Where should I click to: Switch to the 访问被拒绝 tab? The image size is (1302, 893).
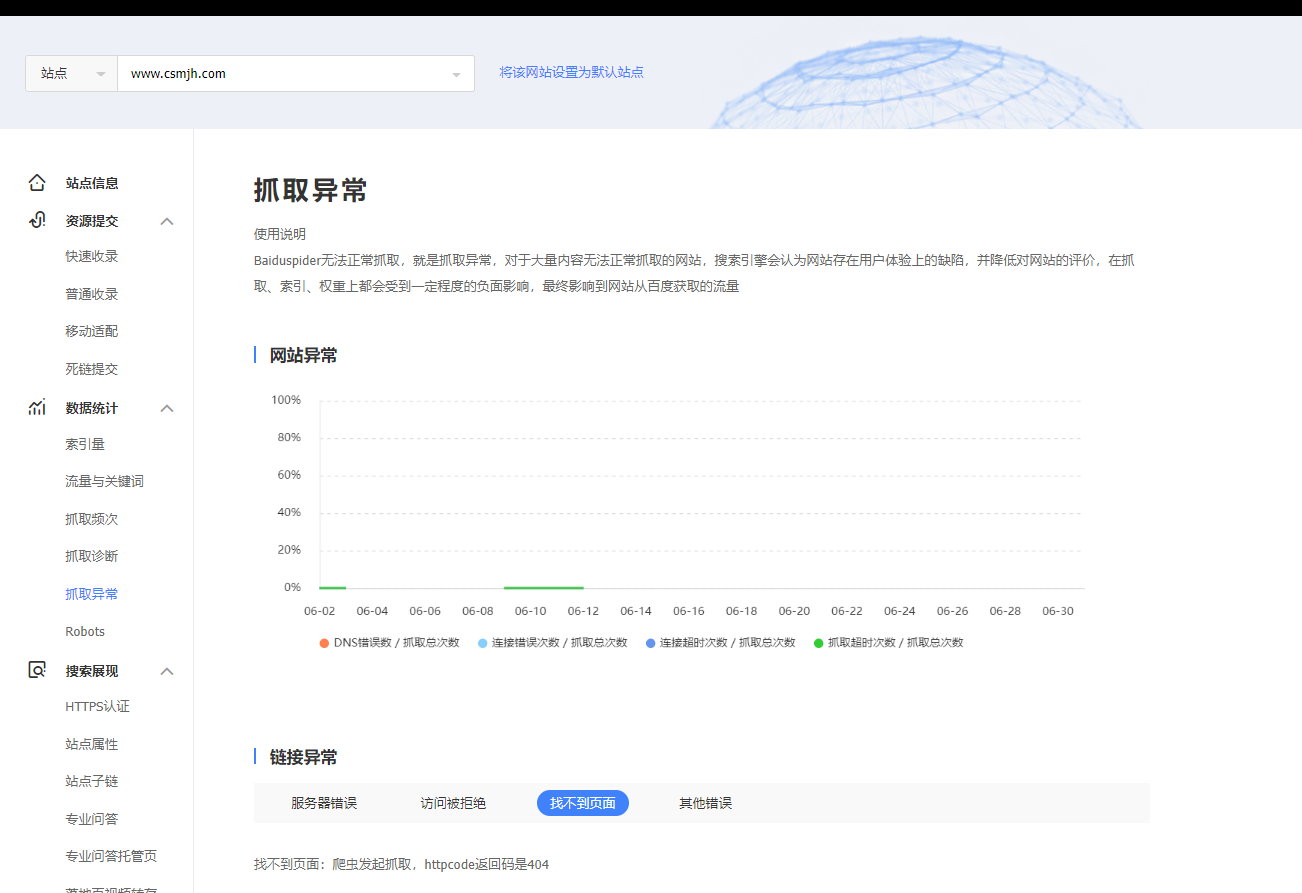[x=453, y=803]
